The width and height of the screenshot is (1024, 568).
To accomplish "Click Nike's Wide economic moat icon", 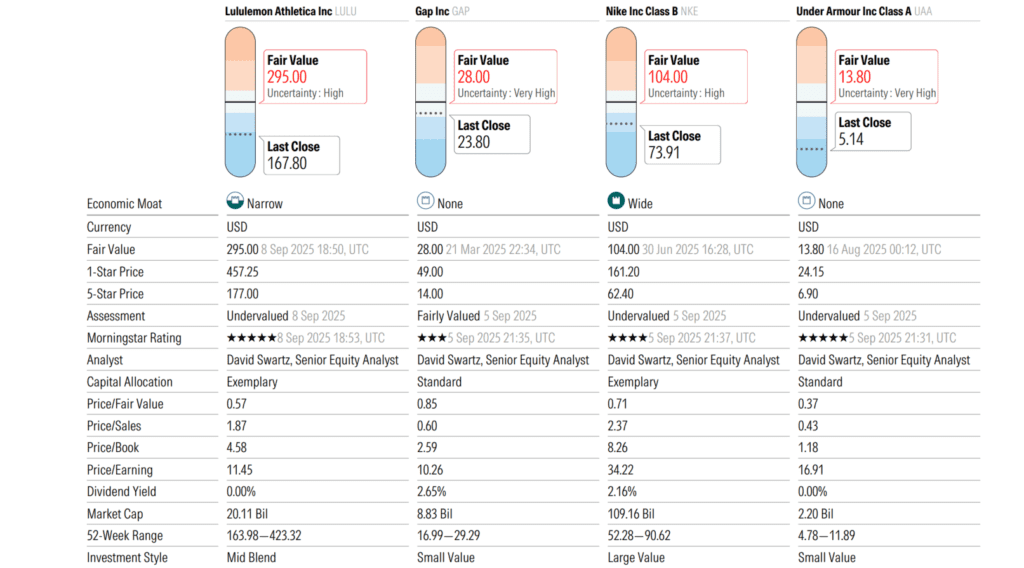I will [x=616, y=202].
